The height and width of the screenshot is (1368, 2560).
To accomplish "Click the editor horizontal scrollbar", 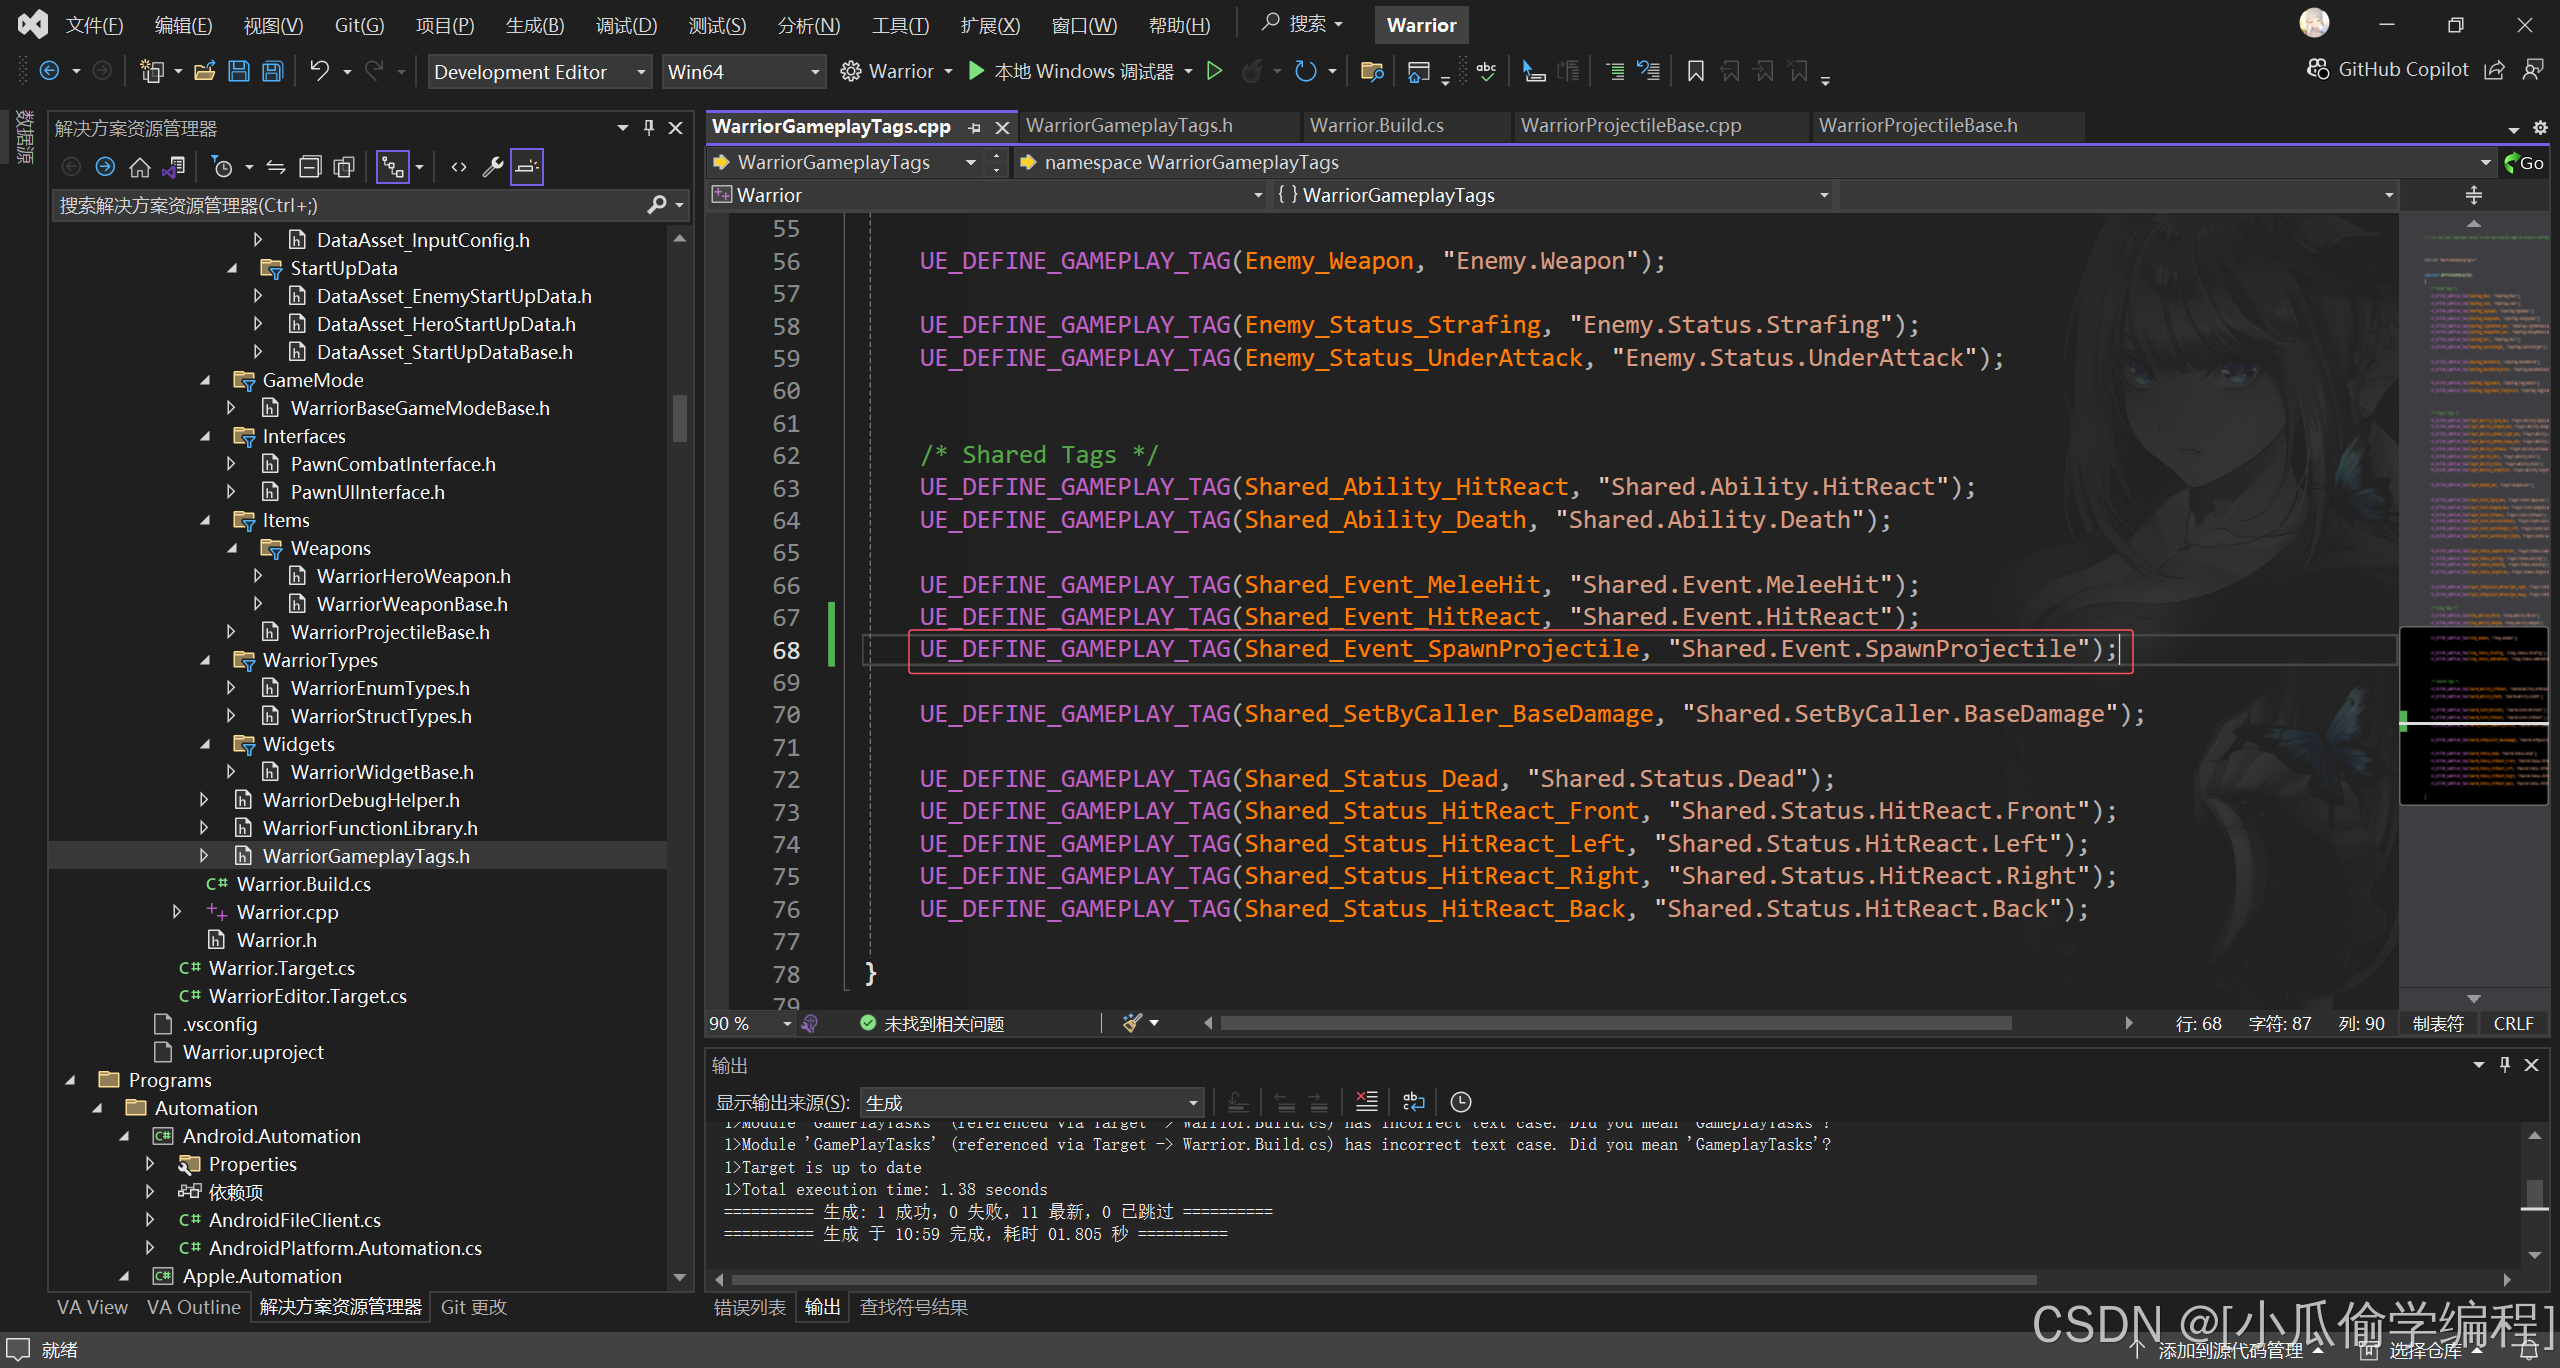I will pos(1615,1023).
